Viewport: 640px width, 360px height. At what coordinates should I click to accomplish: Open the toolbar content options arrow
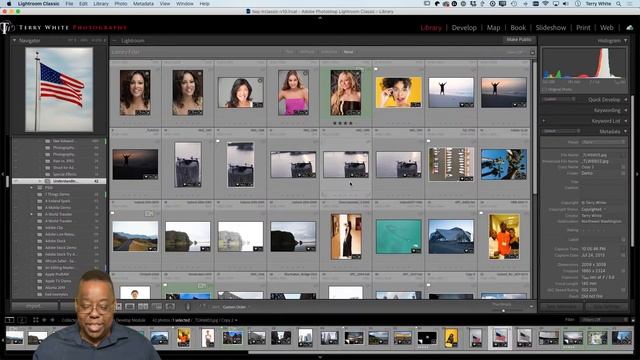pyautogui.click(x=531, y=307)
